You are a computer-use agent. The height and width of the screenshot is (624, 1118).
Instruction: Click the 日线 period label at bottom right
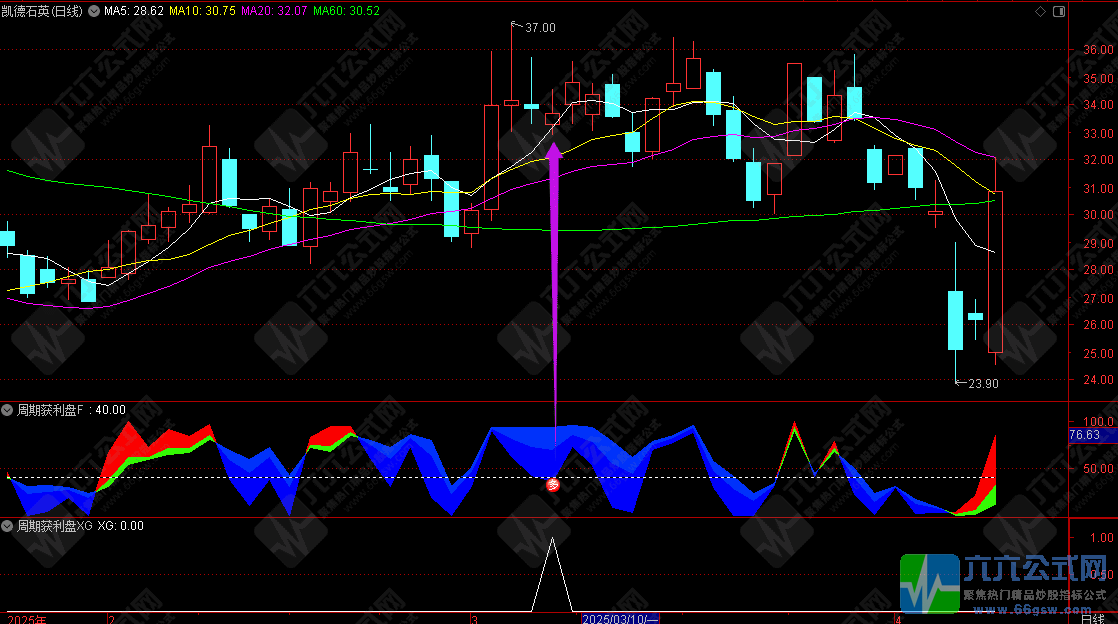point(1091,619)
